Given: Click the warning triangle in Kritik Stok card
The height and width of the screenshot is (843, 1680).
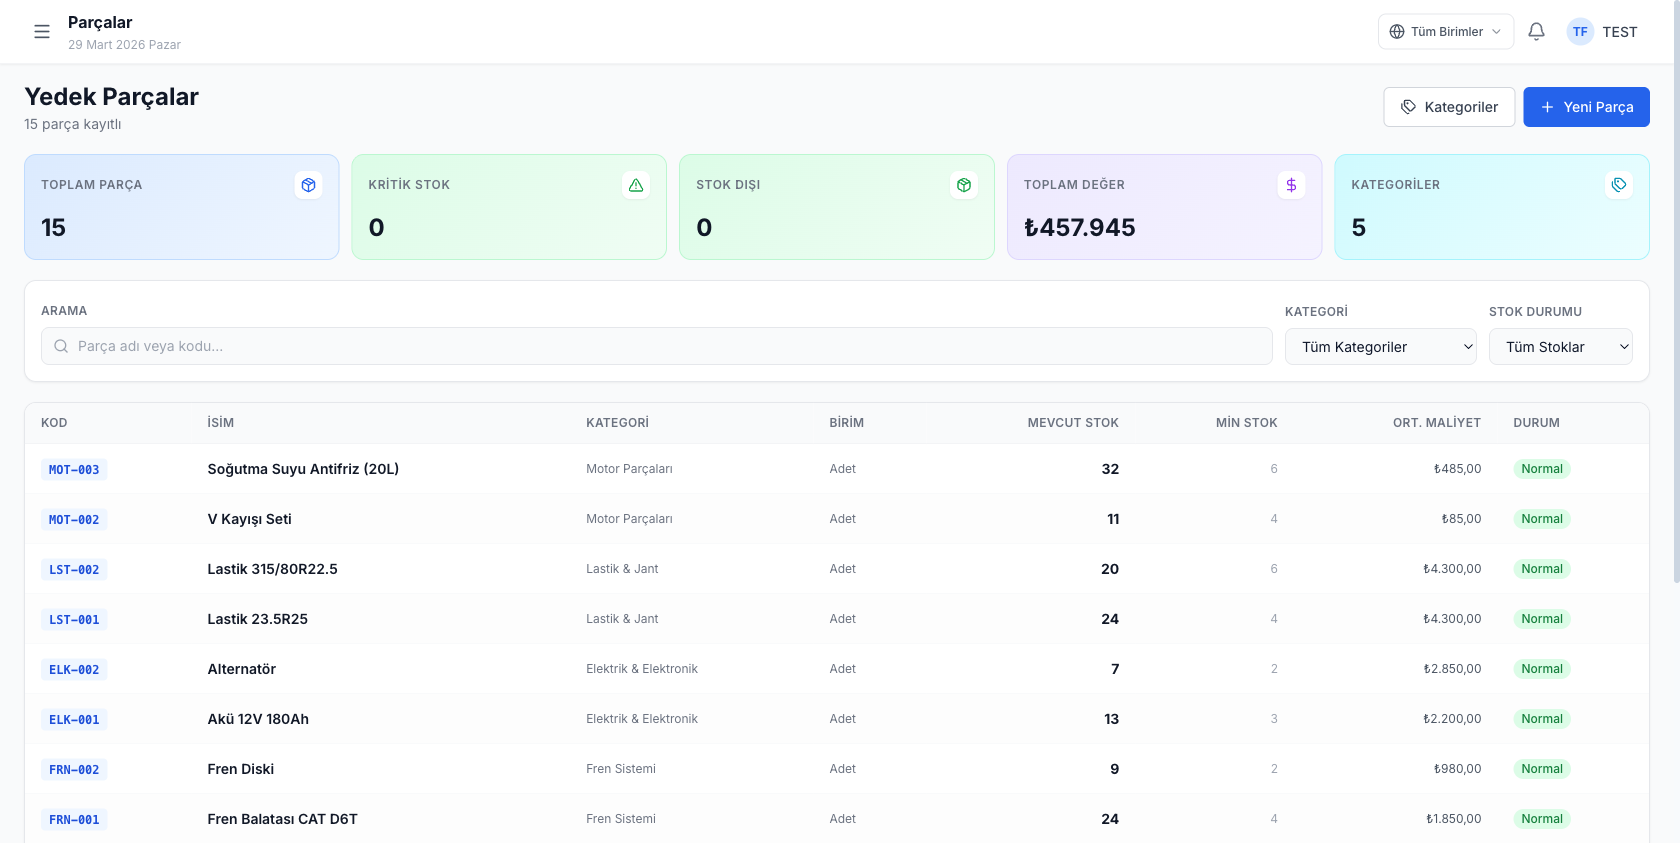Looking at the screenshot, I should (x=636, y=185).
